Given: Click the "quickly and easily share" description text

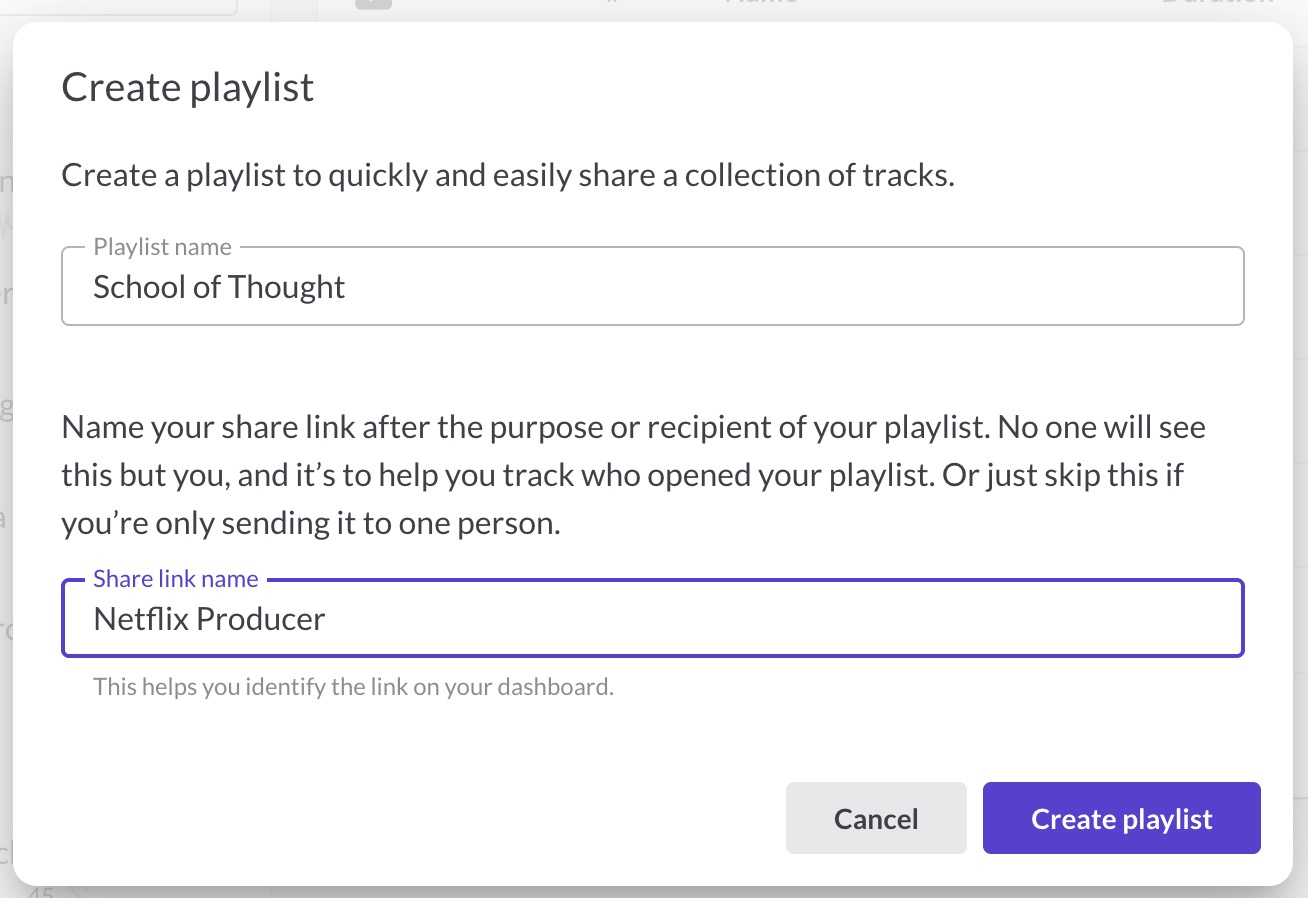Looking at the screenshot, I should click(x=508, y=176).
